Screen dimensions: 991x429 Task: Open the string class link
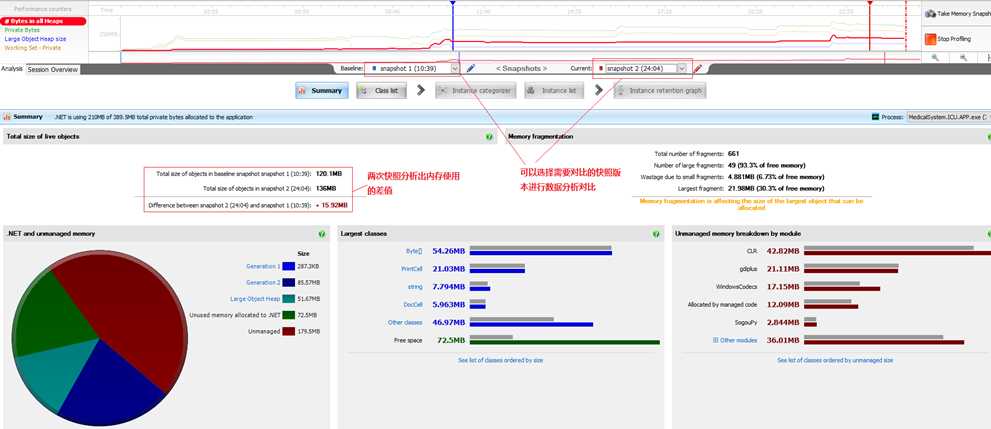tap(415, 287)
